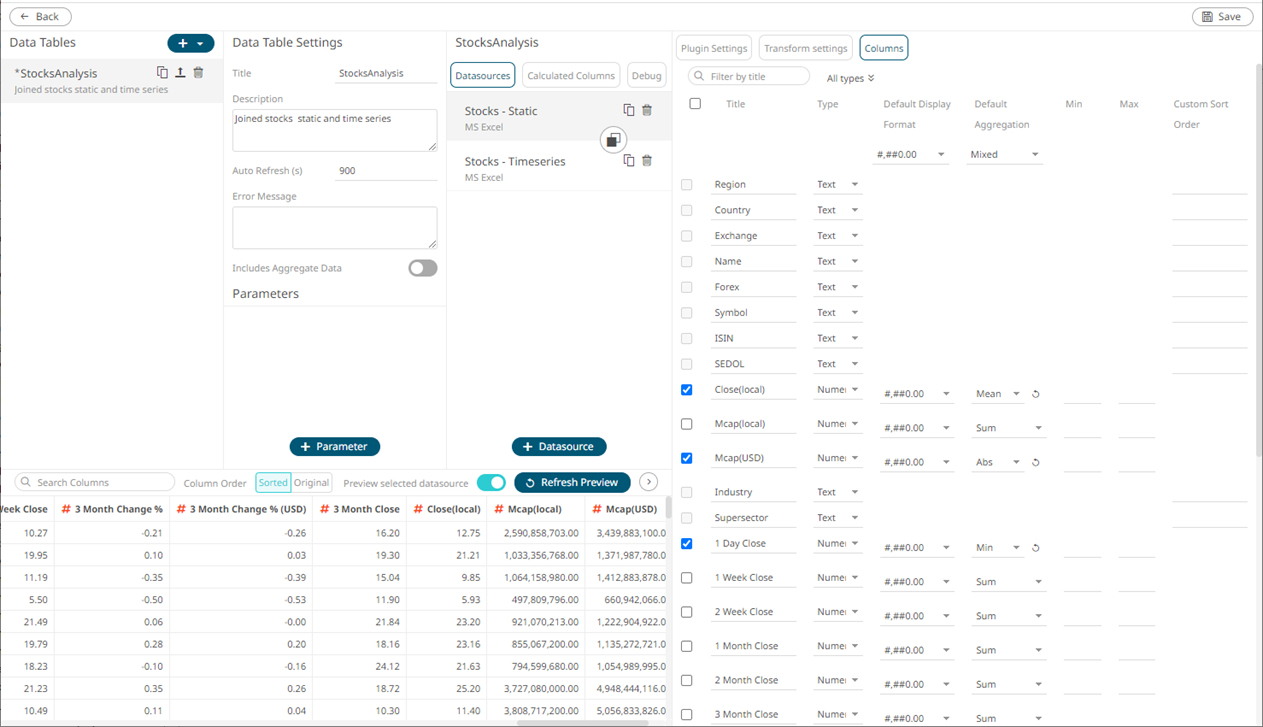This screenshot has width=1263, height=727.
Task: Toggle Includes Aggregate Data switch
Action: [423, 268]
